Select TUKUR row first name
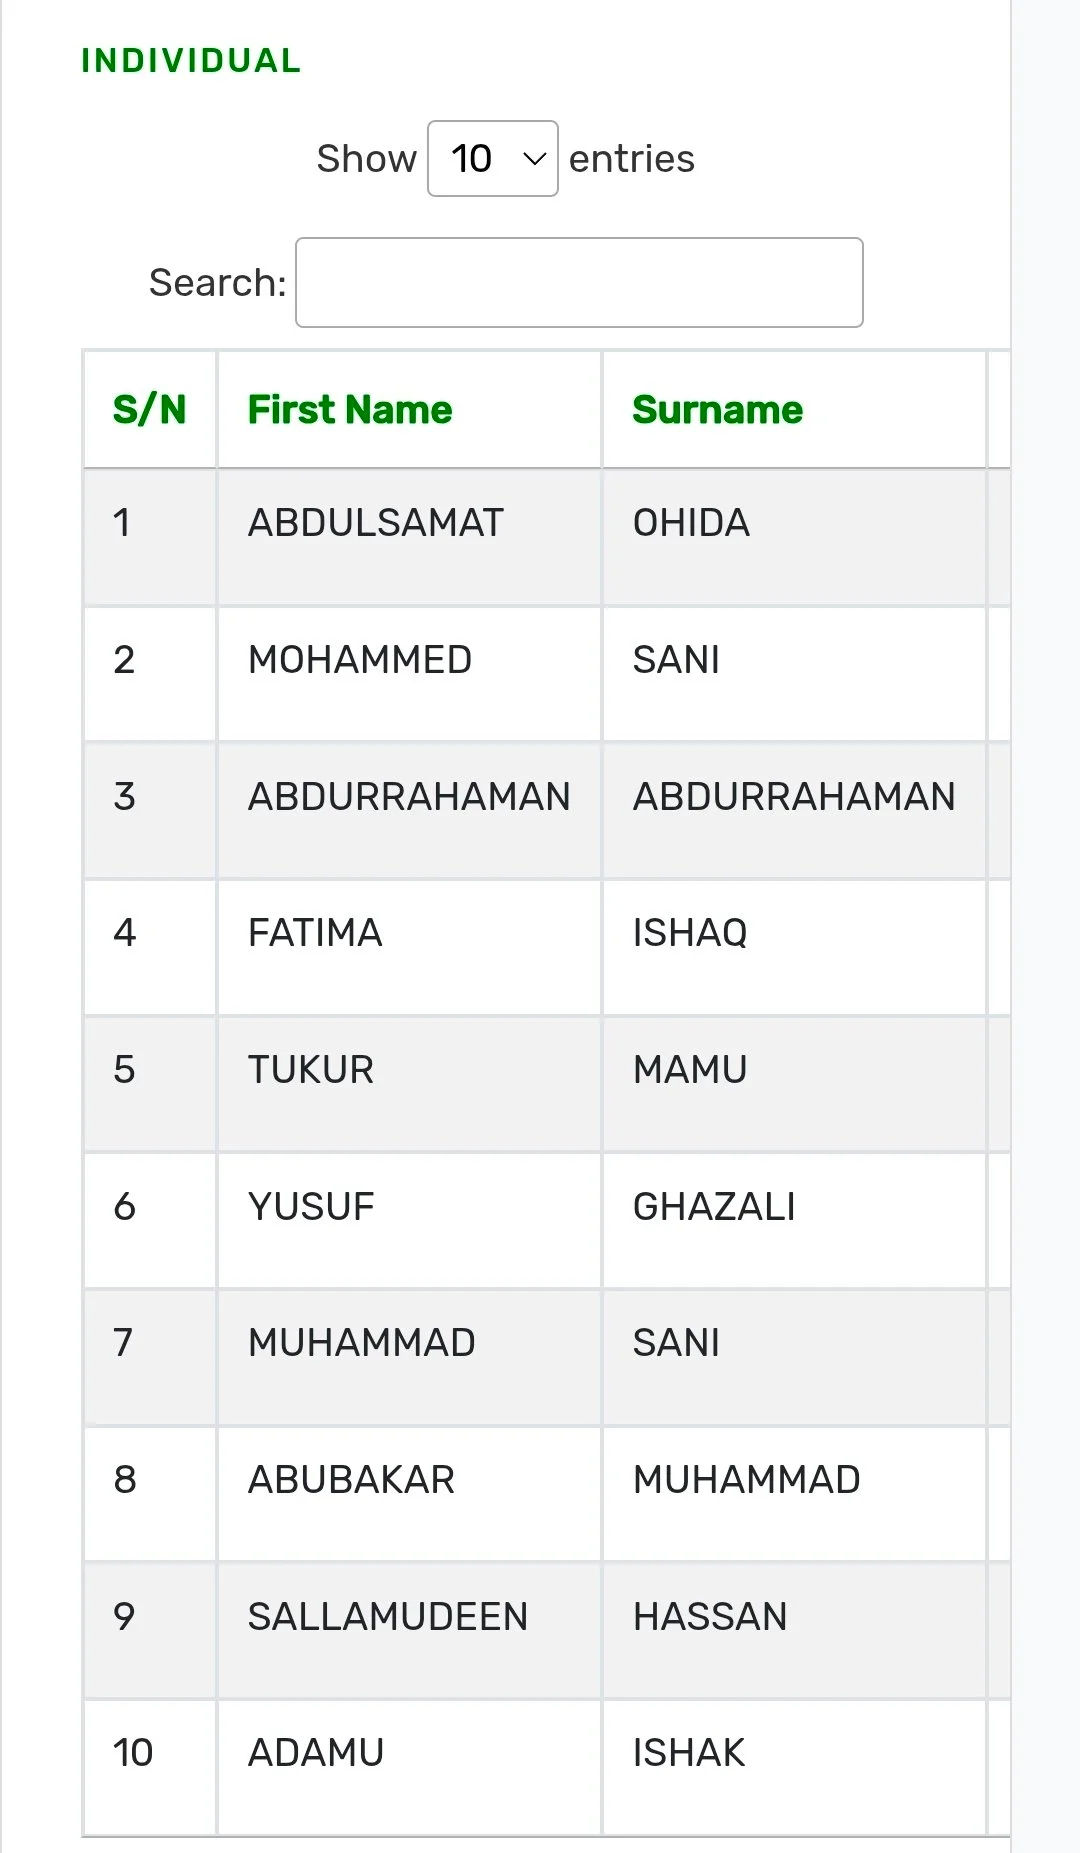The width and height of the screenshot is (1080, 1853). coord(311,1070)
